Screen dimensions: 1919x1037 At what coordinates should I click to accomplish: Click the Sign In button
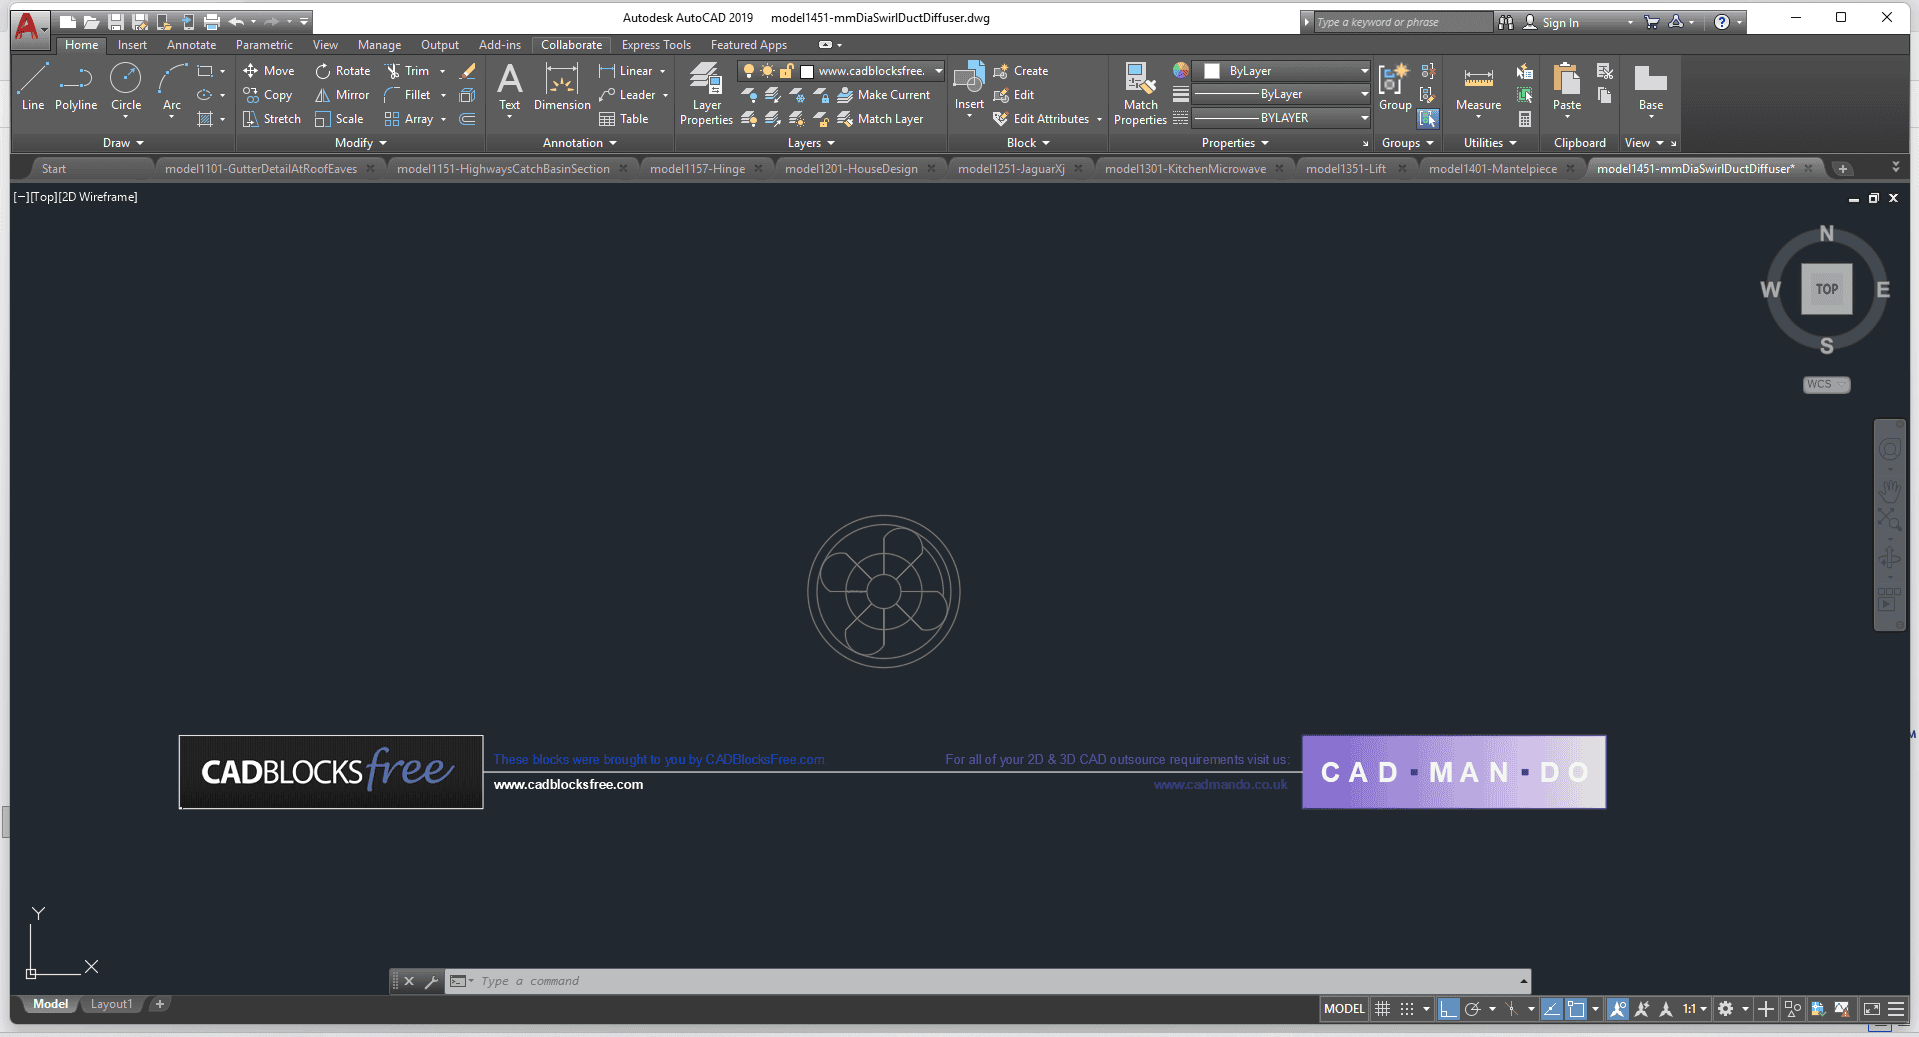(1559, 22)
